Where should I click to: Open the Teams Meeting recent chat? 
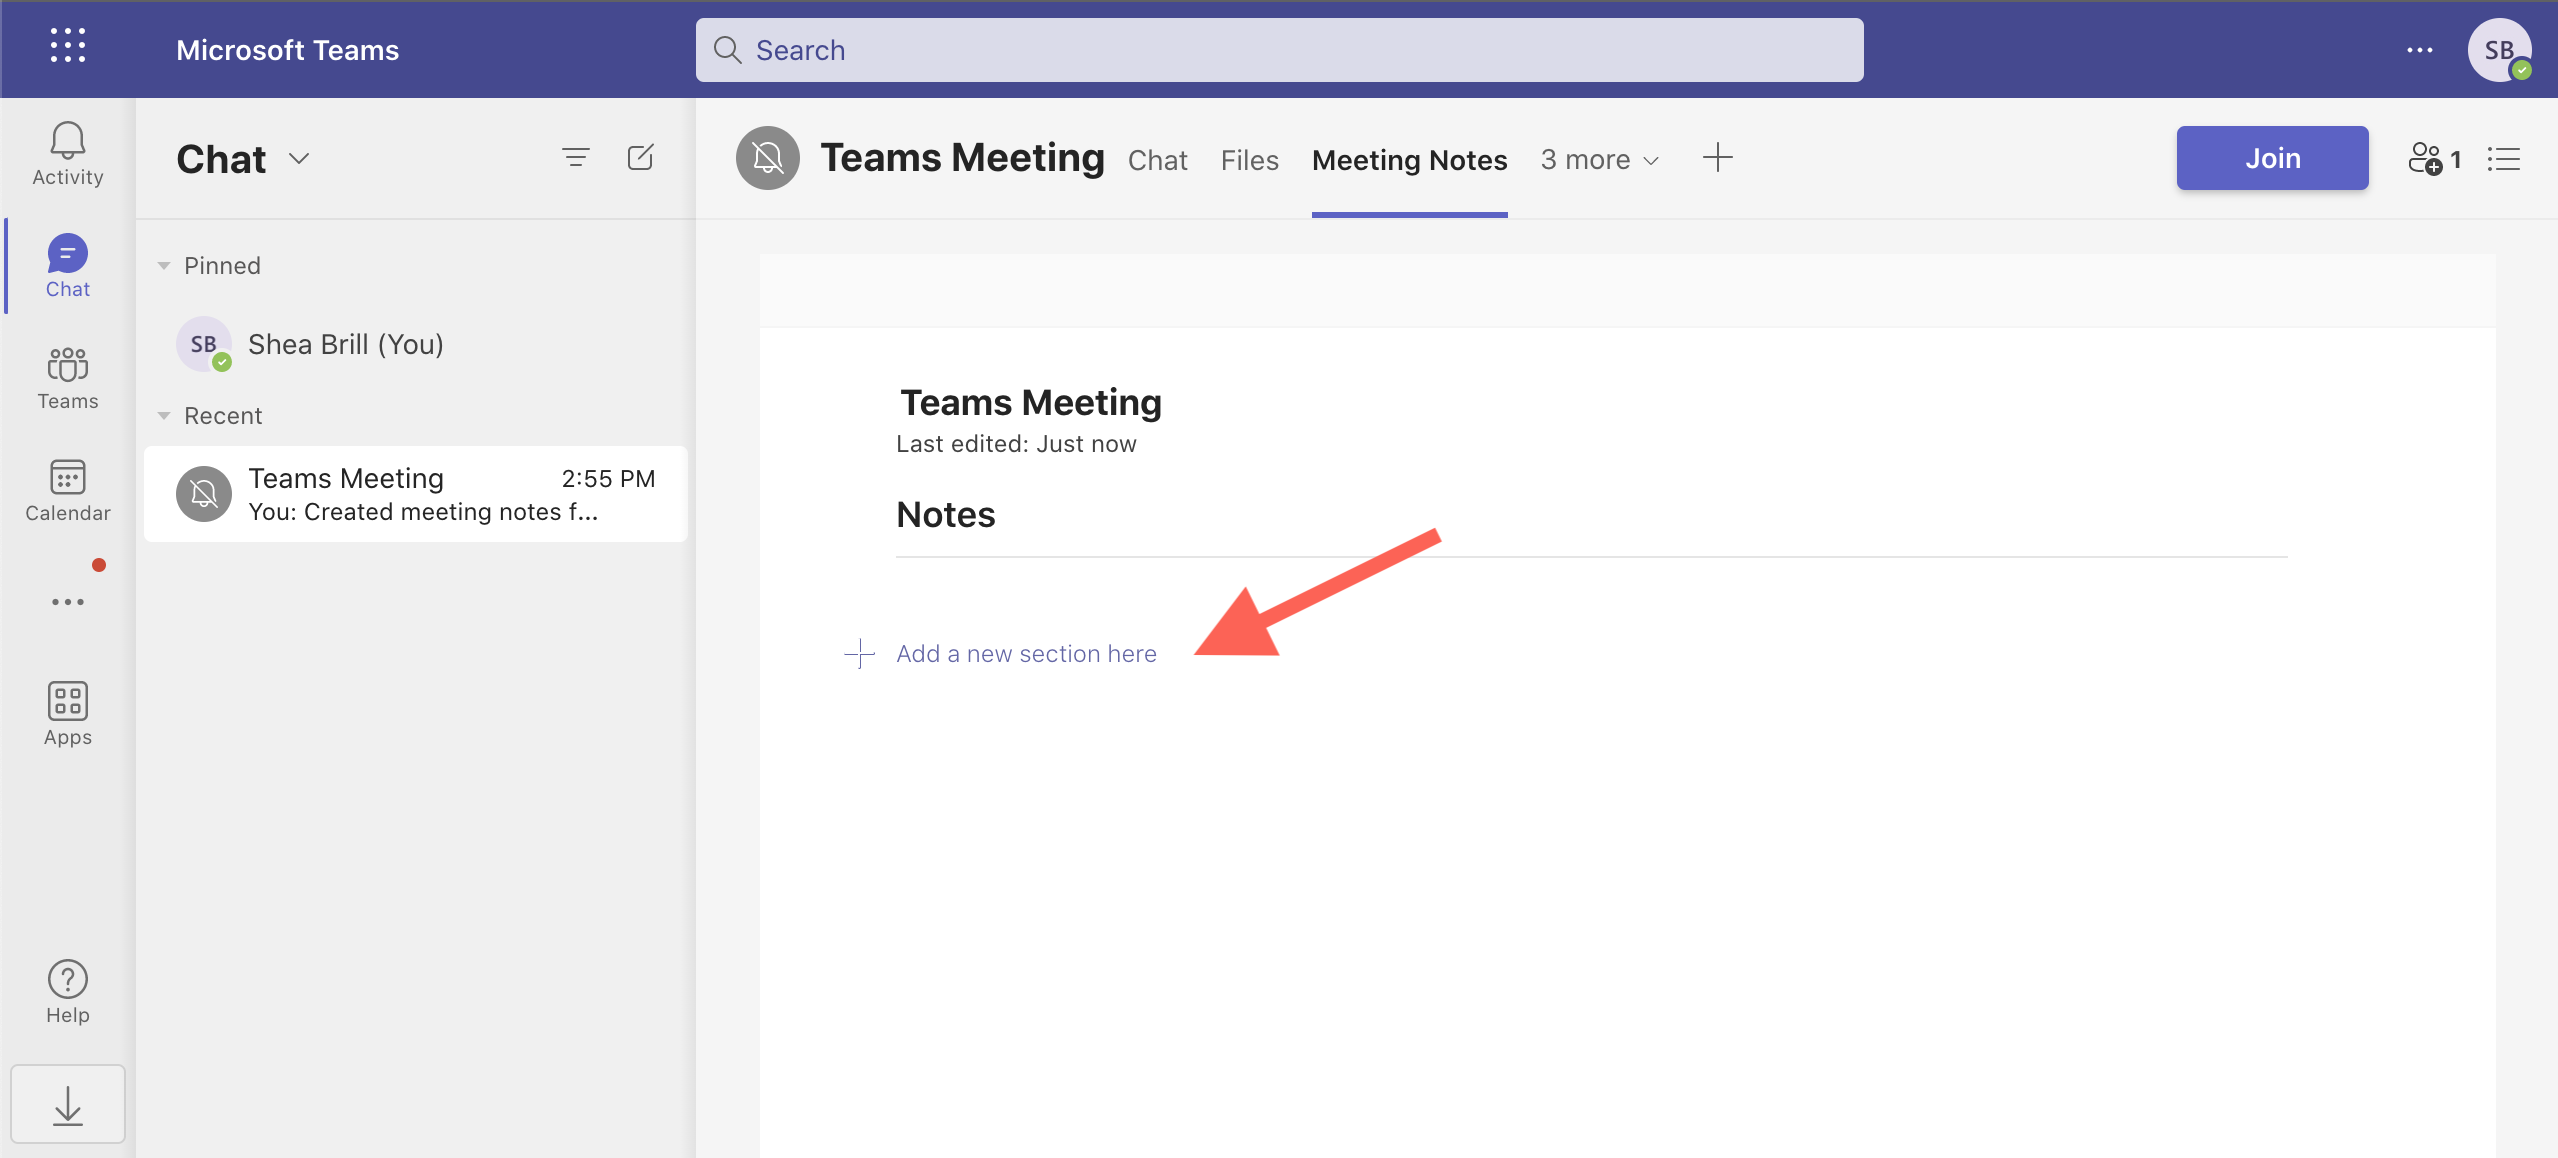point(416,494)
